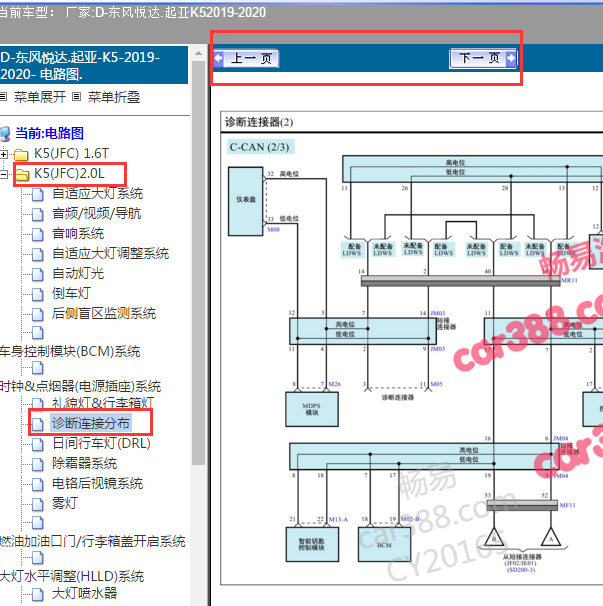Click right arrow icon on 下一页 button
The width and height of the screenshot is (603, 606).
511,59
